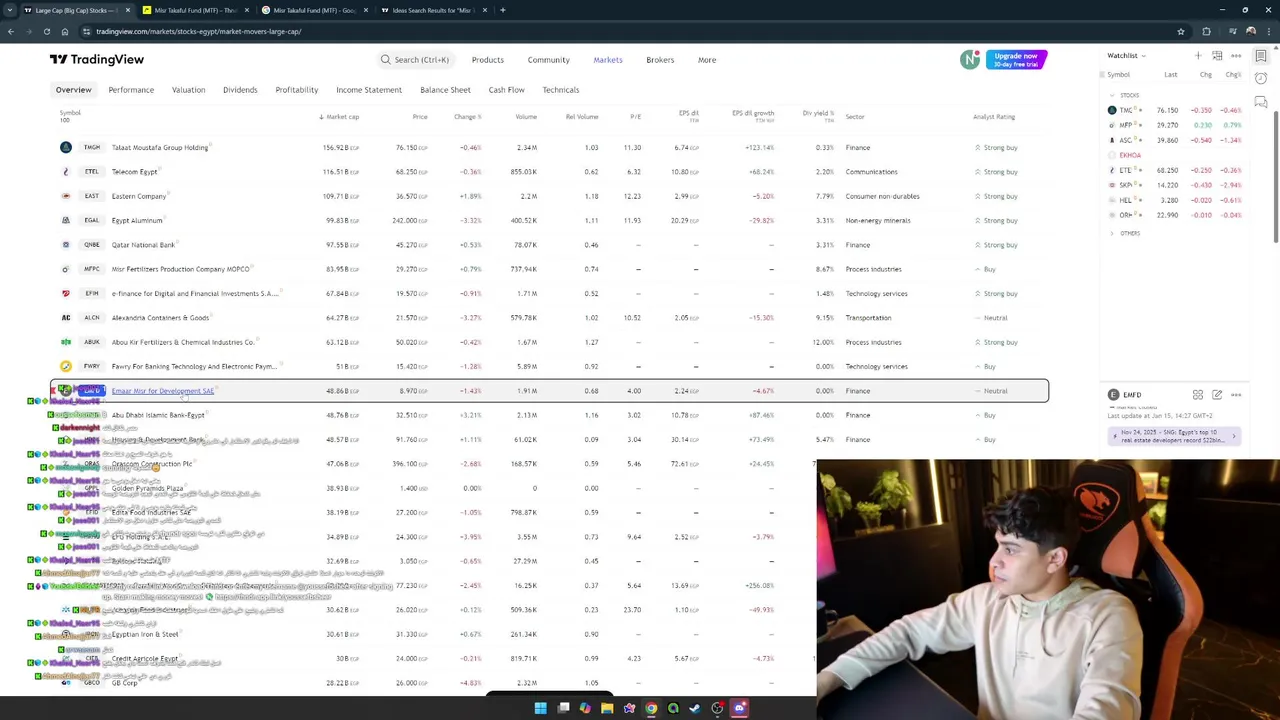Click the Upgrade now button
This screenshot has height=720, width=1280.
coord(1016,60)
